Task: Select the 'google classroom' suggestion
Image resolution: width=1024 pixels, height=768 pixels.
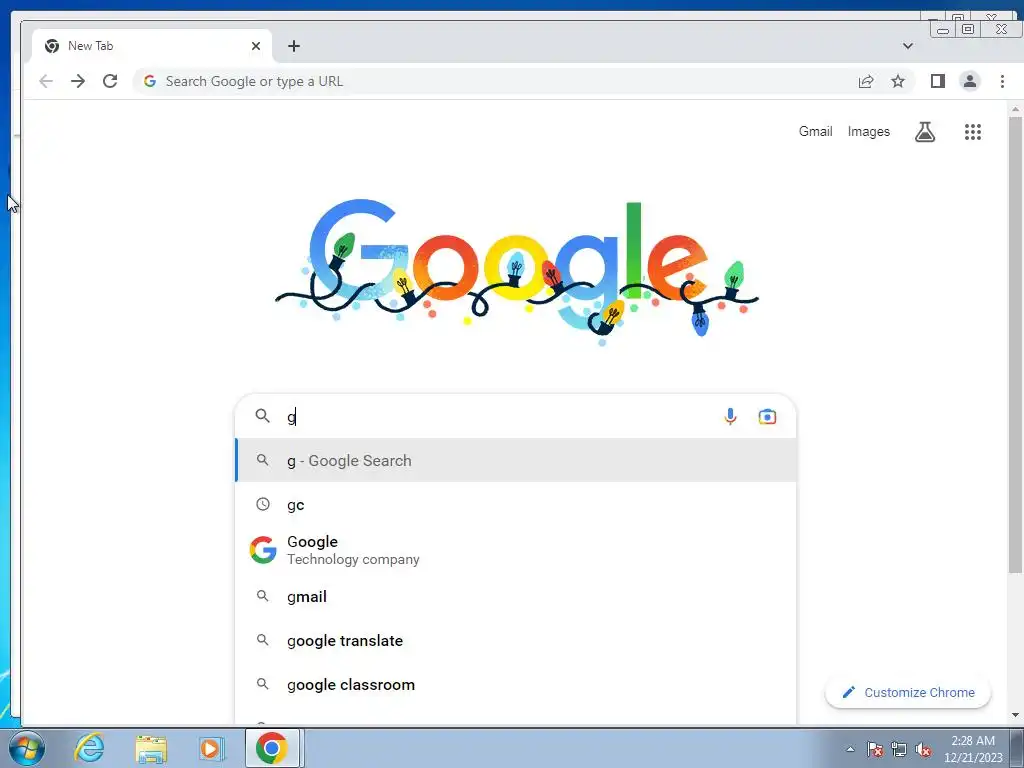Action: (516, 684)
